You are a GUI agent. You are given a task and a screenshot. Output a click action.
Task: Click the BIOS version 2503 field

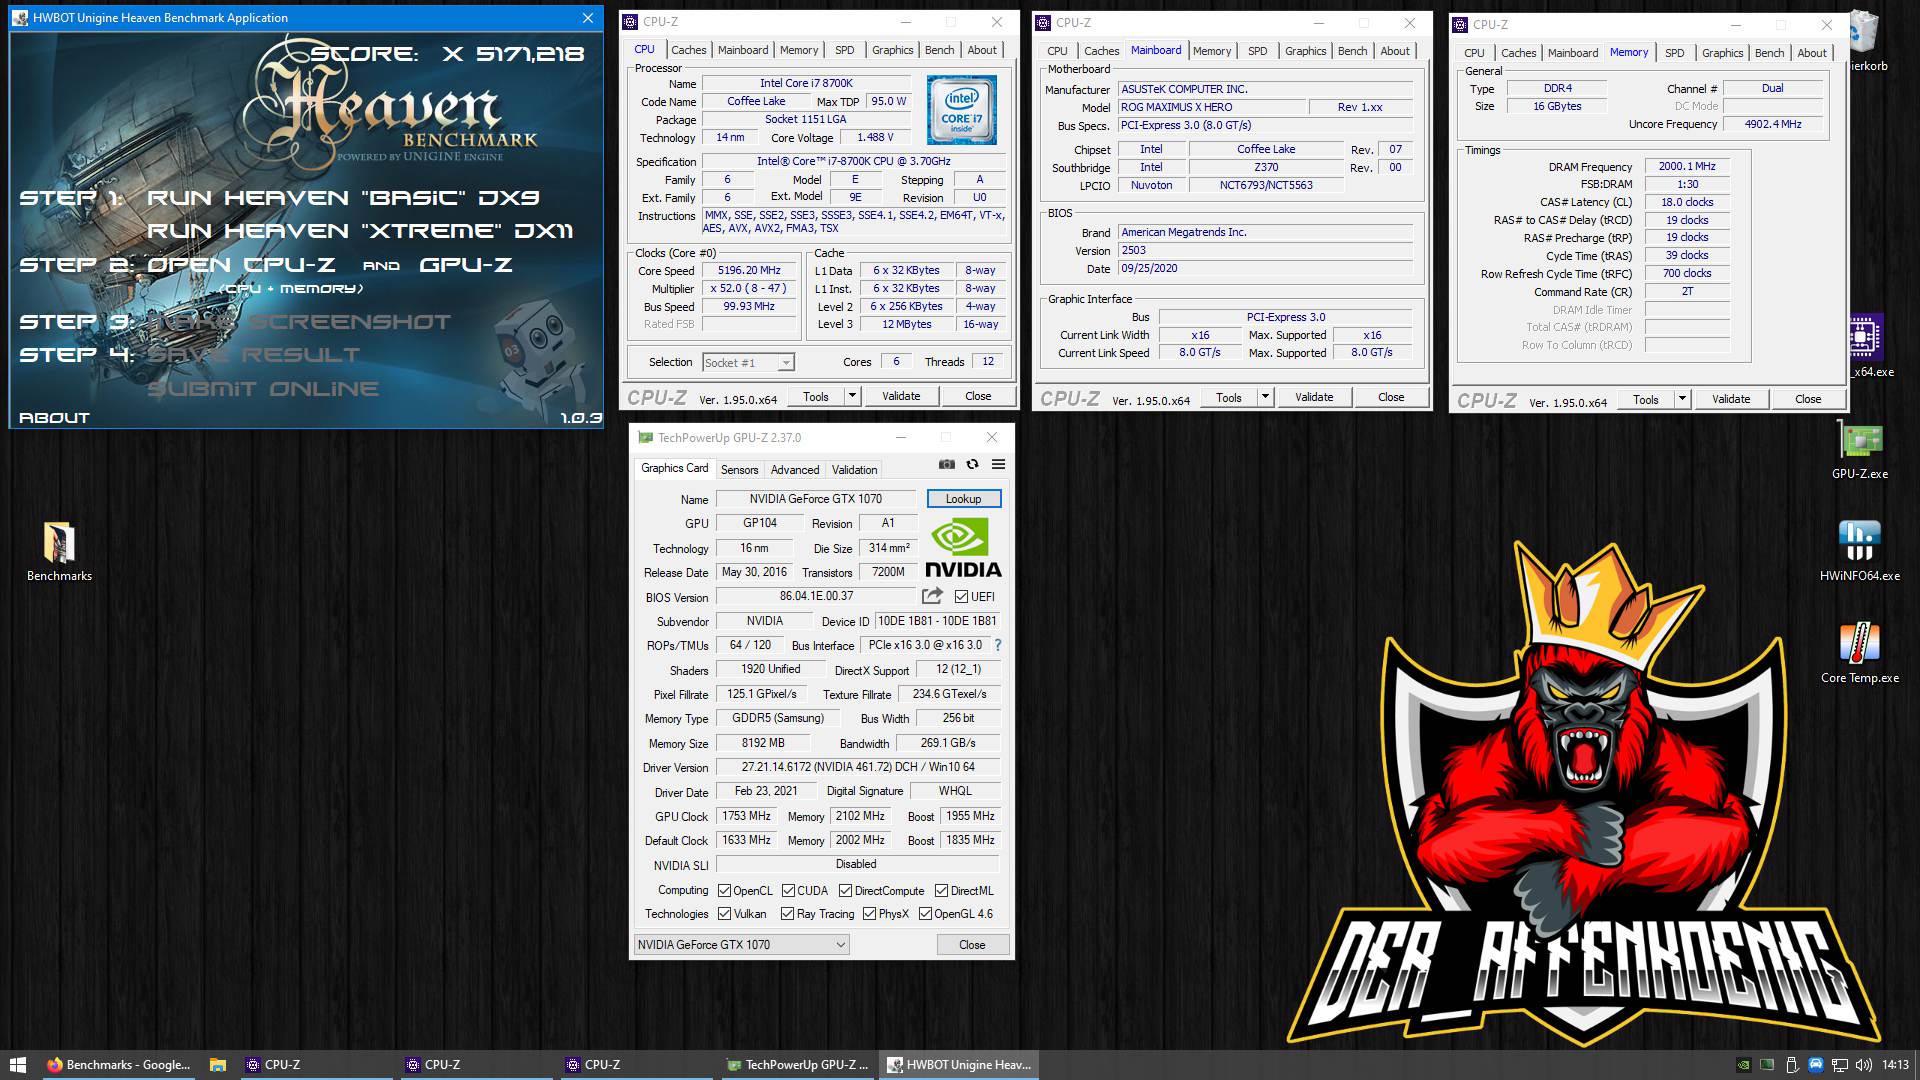(x=1265, y=251)
